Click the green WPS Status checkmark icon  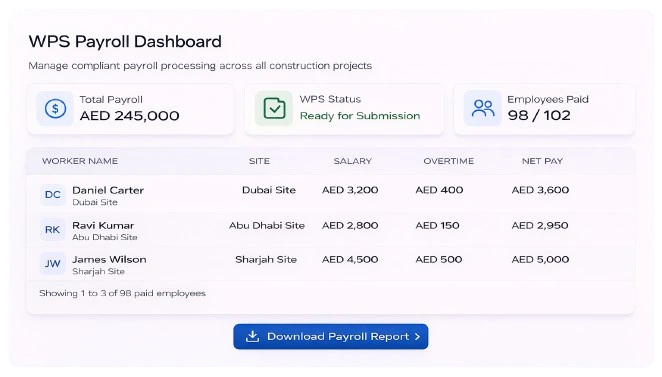274,108
